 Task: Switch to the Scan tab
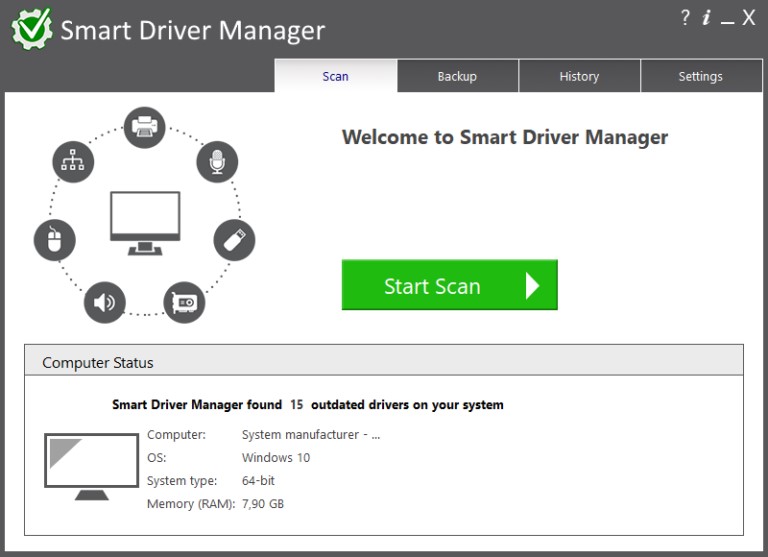click(336, 76)
